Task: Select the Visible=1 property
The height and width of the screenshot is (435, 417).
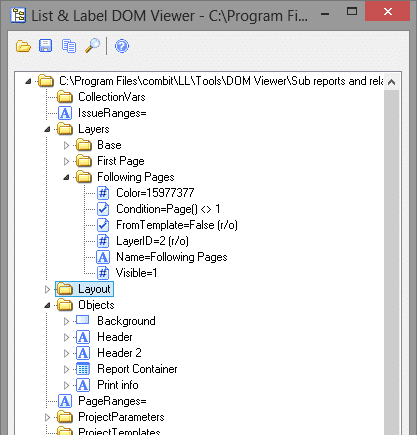Action: click(136, 273)
